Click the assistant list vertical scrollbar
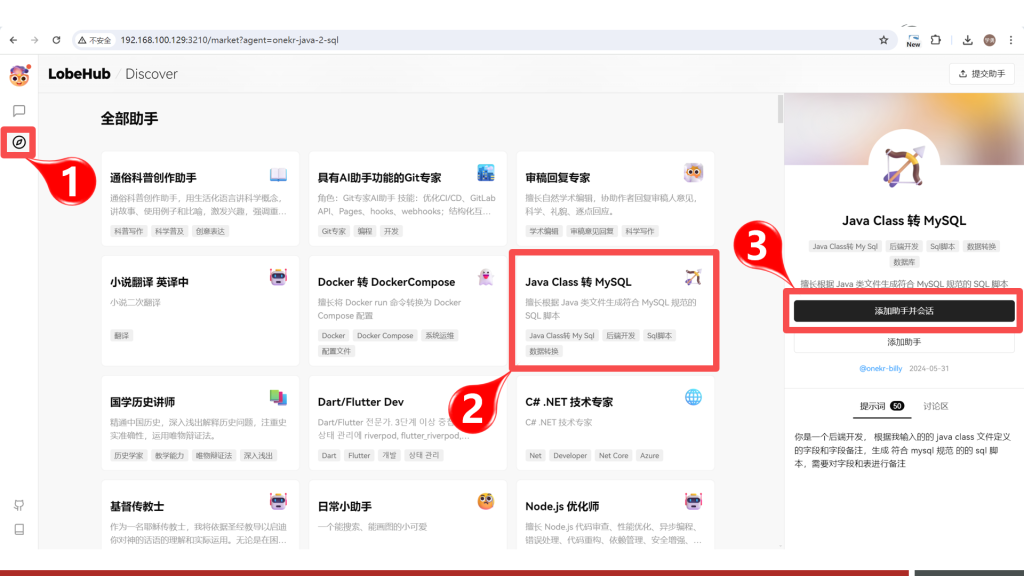 click(780, 110)
